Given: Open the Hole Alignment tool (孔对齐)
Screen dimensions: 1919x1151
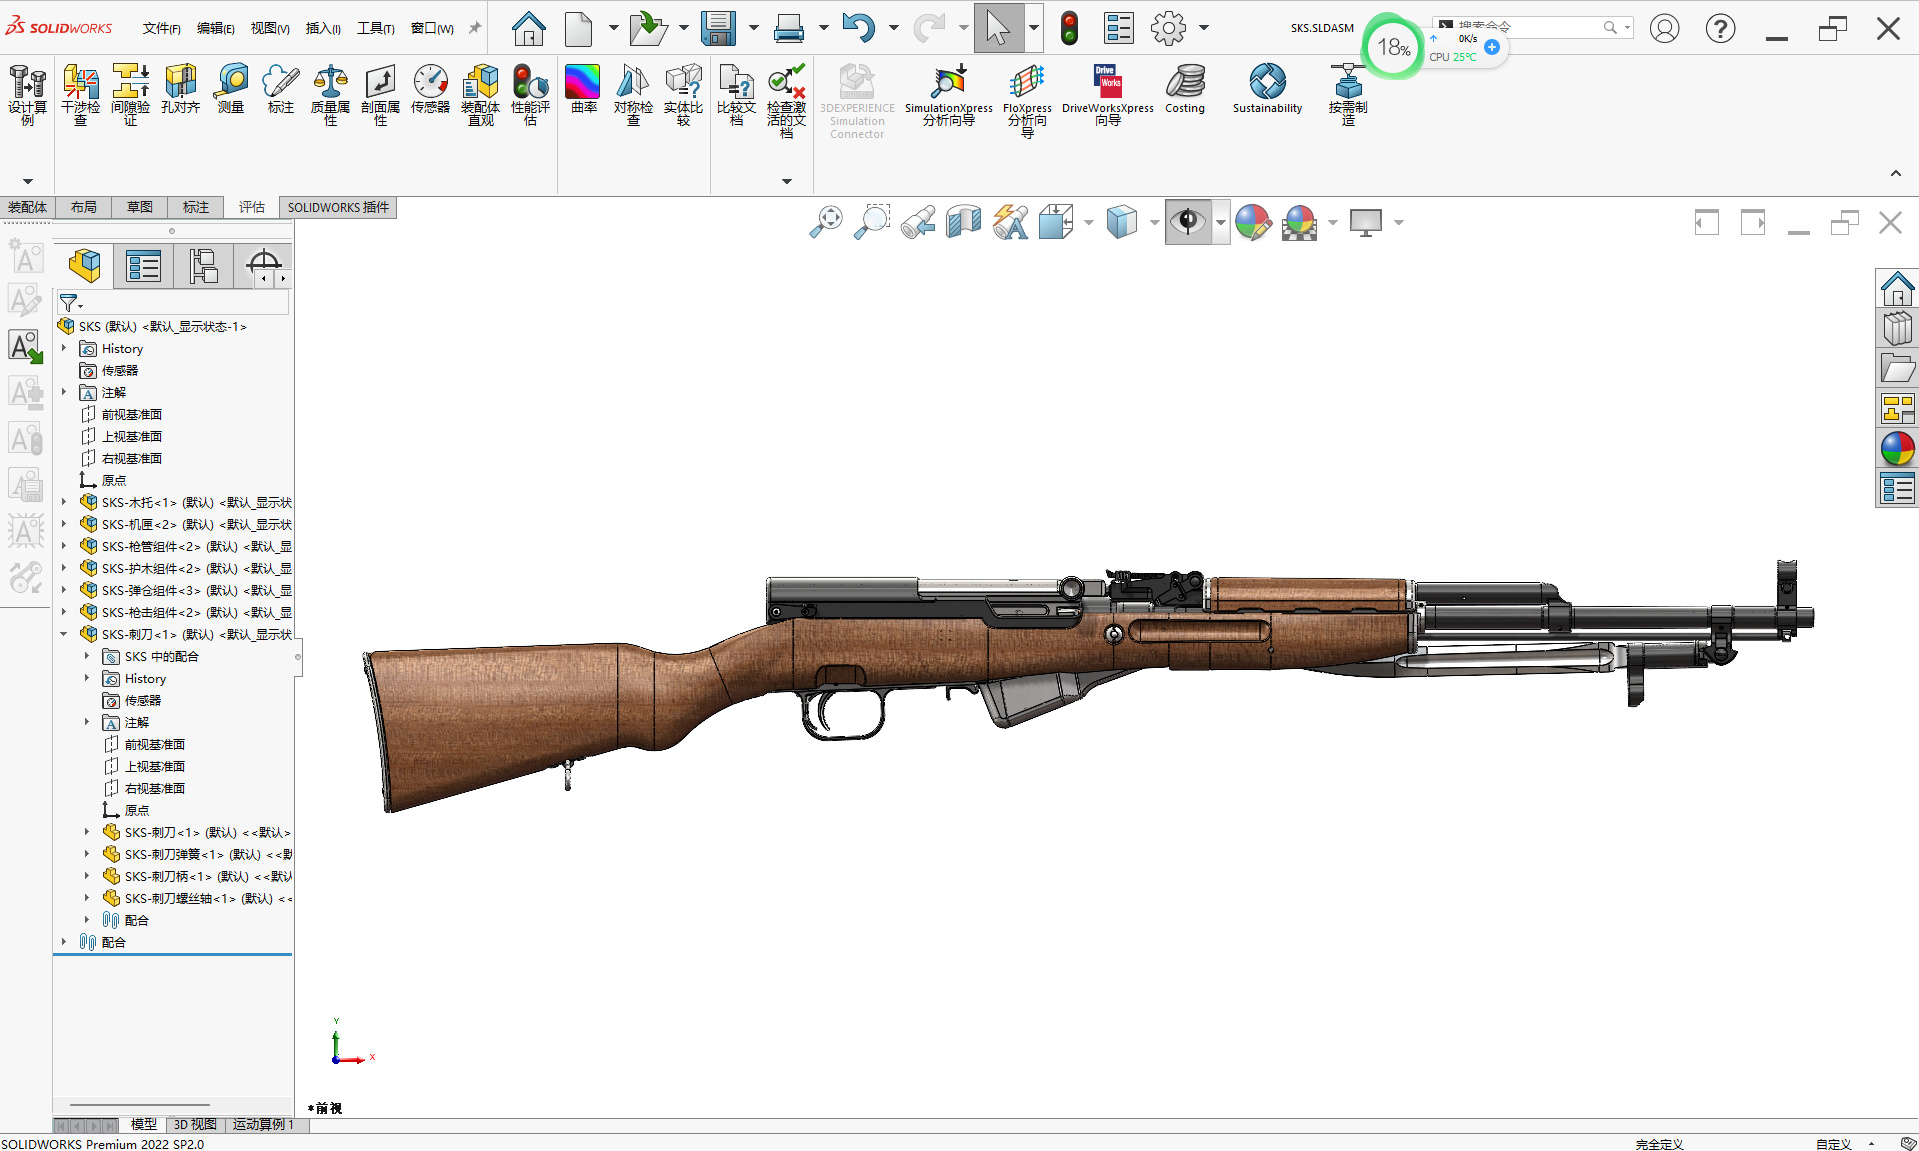Looking at the screenshot, I should pos(180,89).
